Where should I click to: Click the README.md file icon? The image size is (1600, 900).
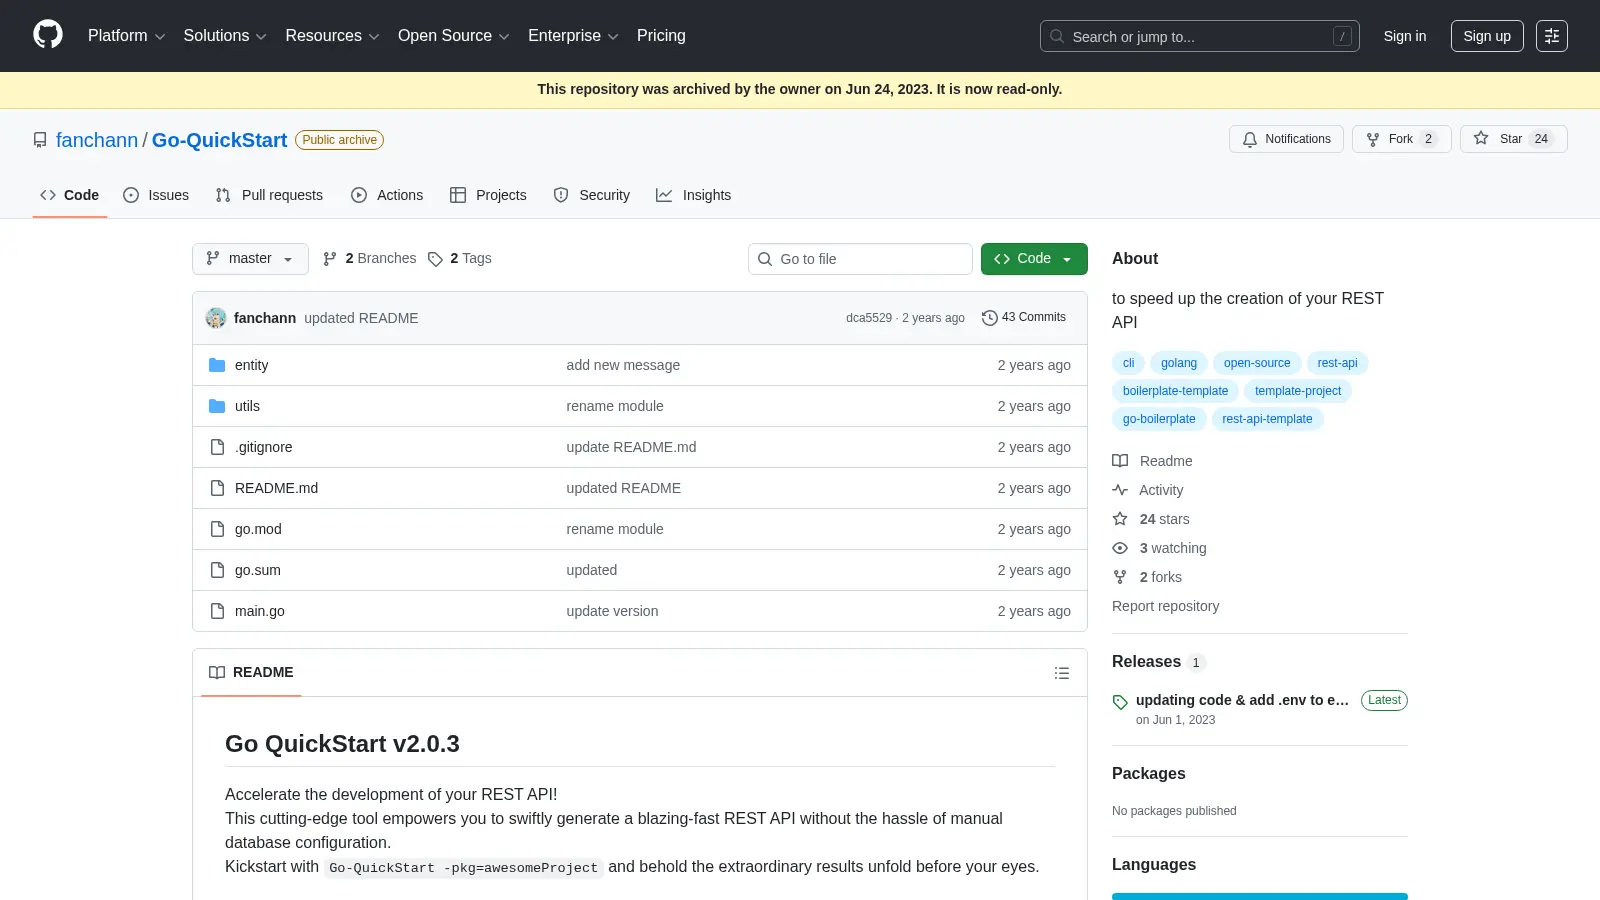pyautogui.click(x=217, y=488)
